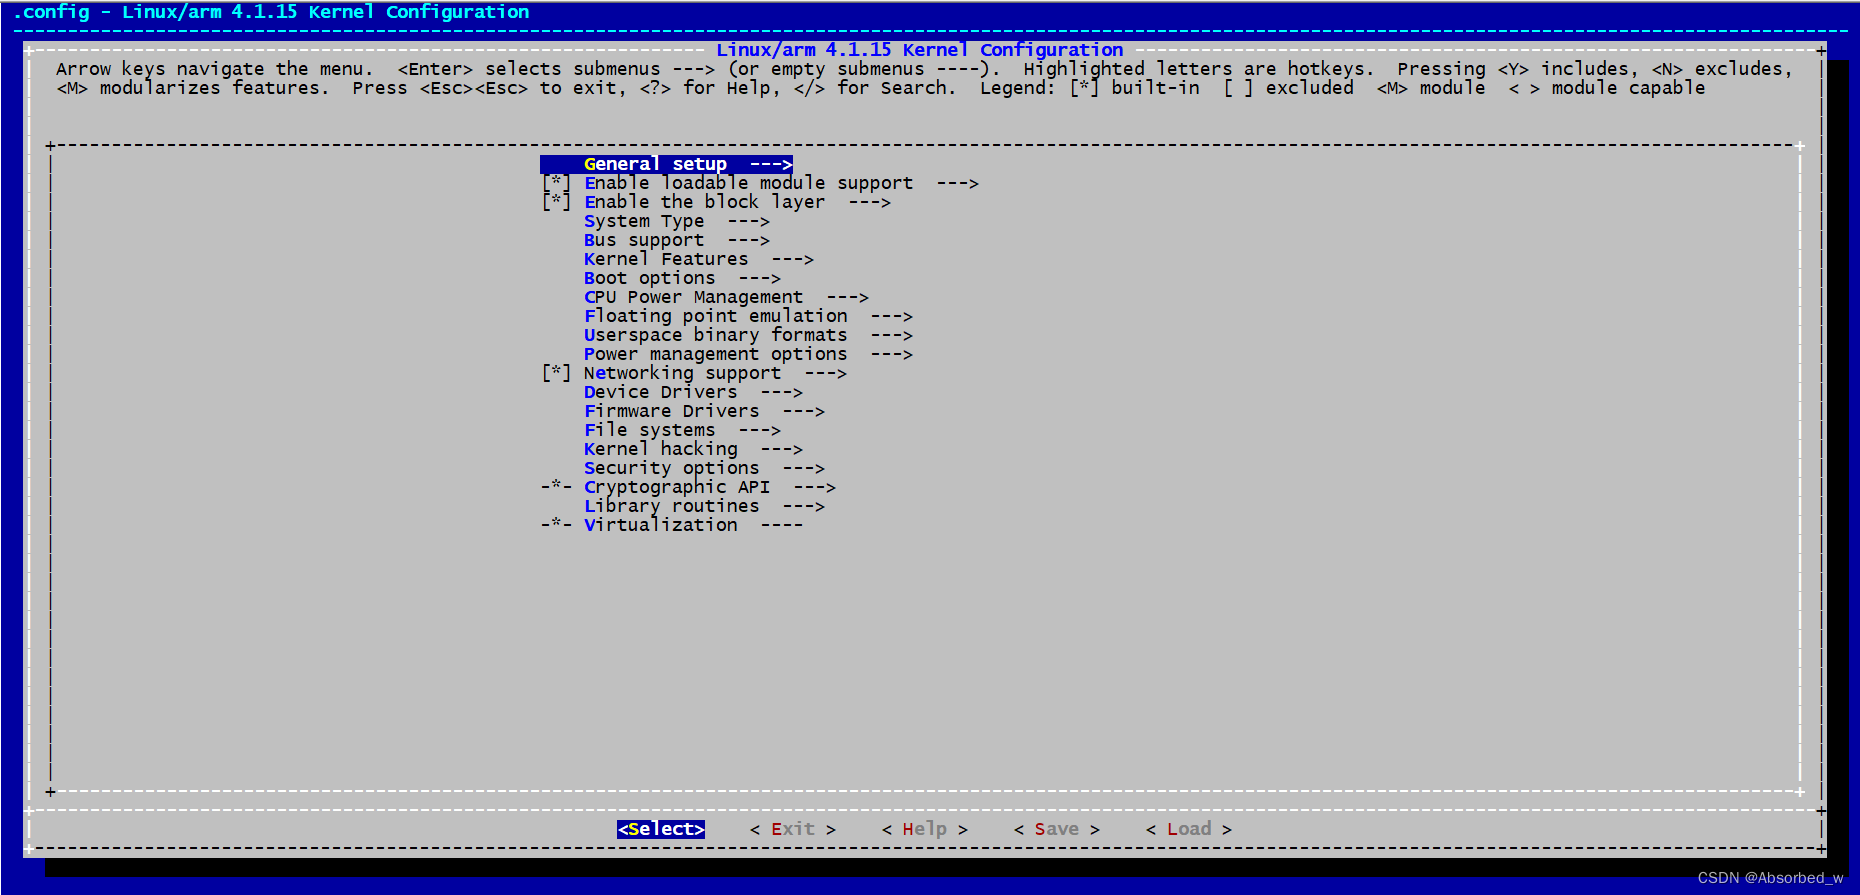Image resolution: width=1860 pixels, height=895 pixels.
Task: Expand arrow next to Bus support
Action: click(748, 240)
